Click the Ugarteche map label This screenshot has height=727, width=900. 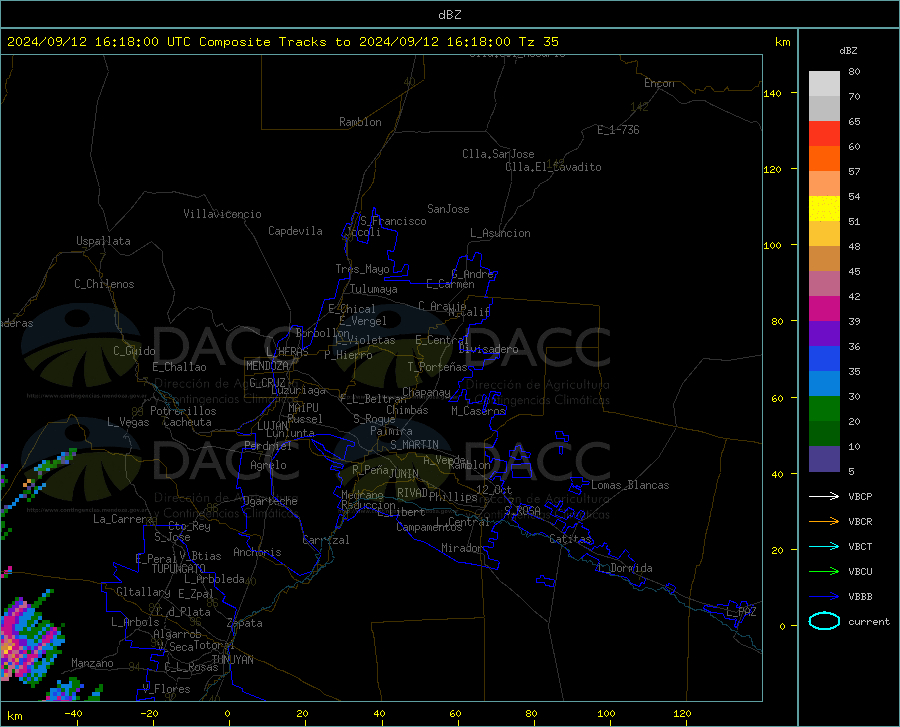click(270, 501)
